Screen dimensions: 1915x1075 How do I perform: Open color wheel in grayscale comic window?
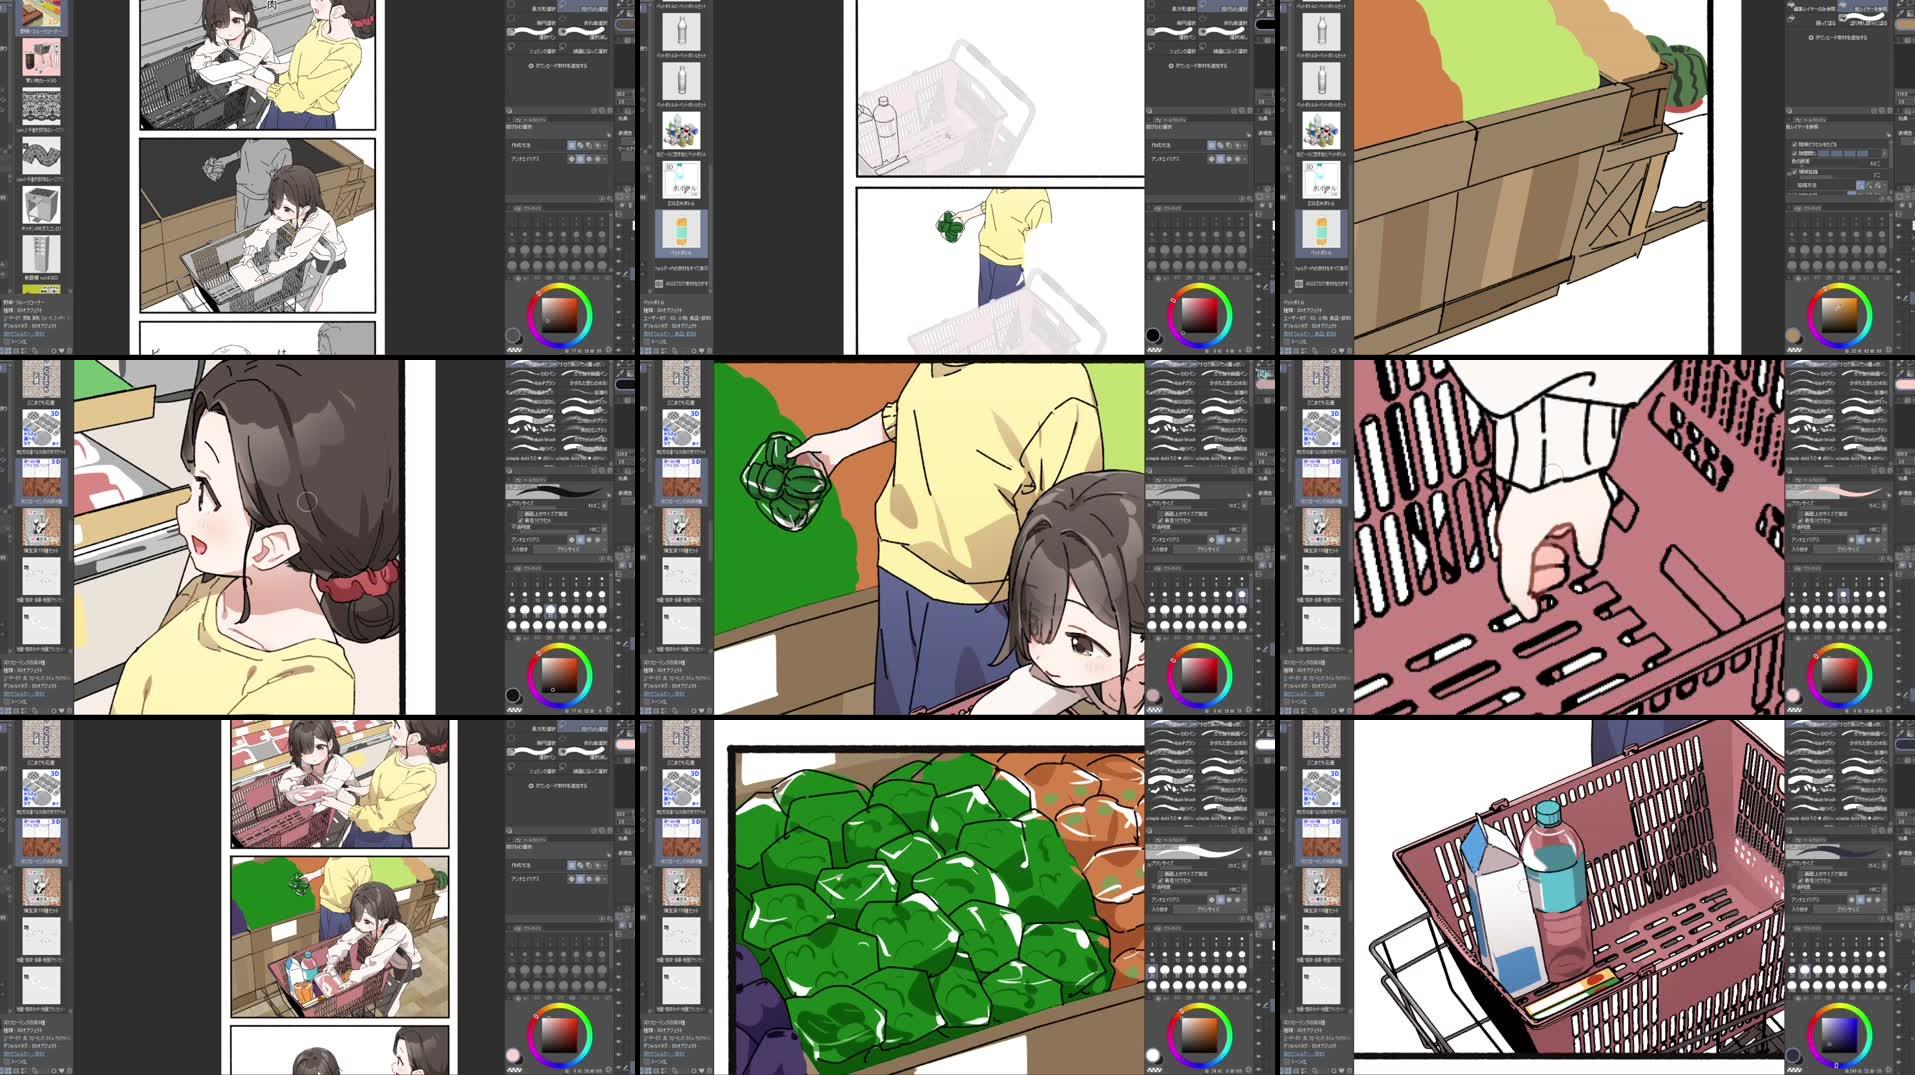click(560, 315)
